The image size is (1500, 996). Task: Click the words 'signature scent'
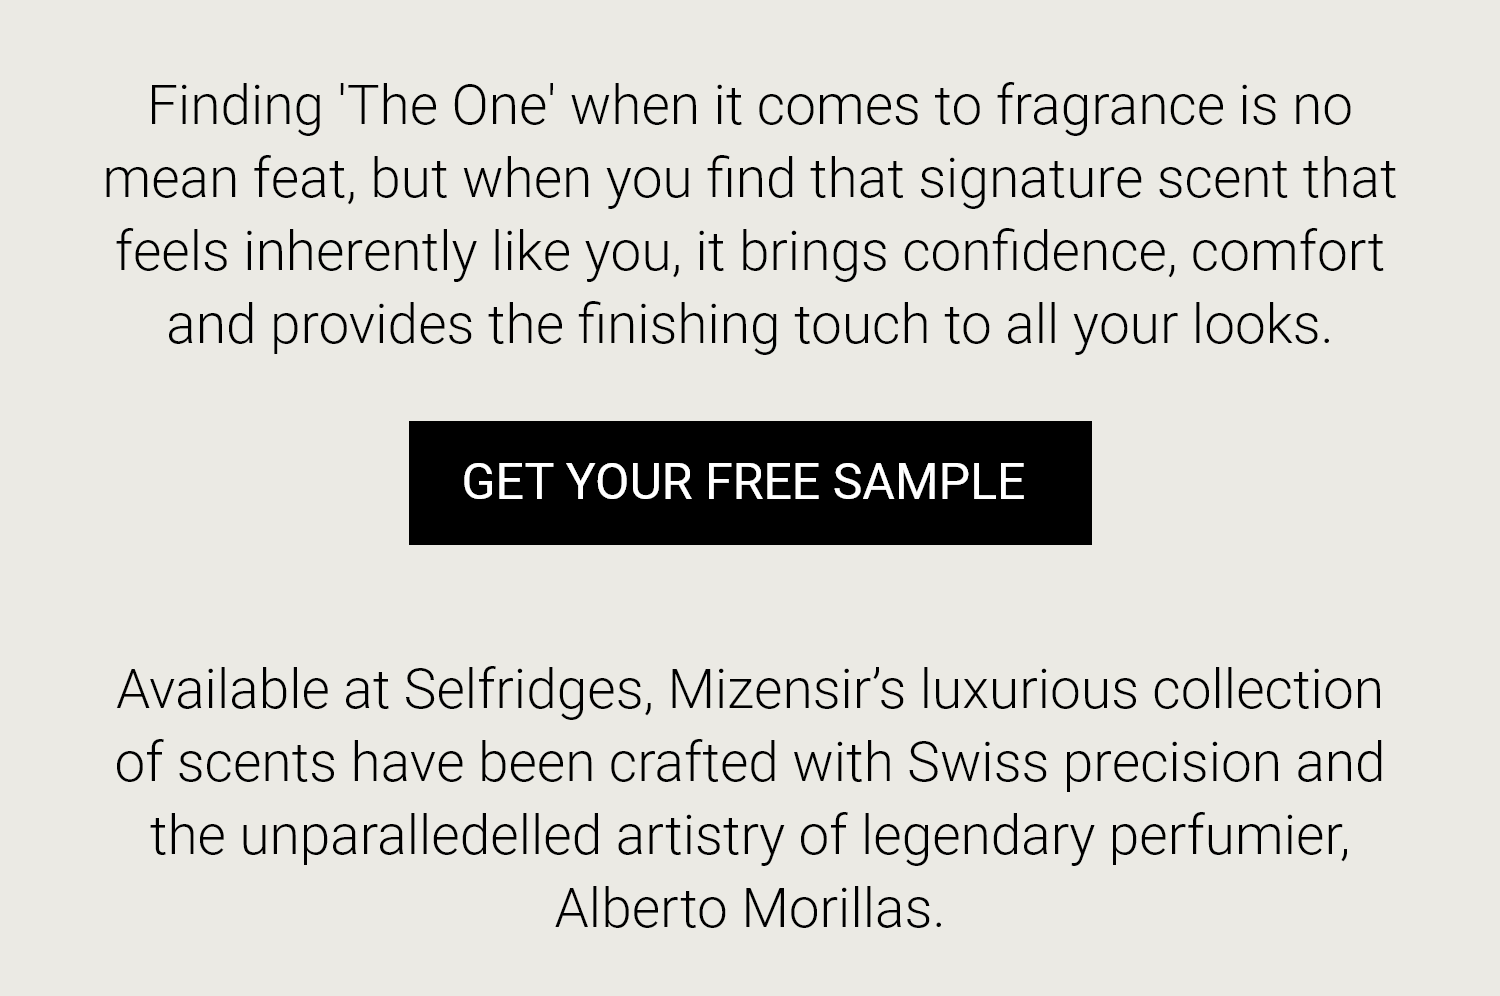tap(1103, 181)
